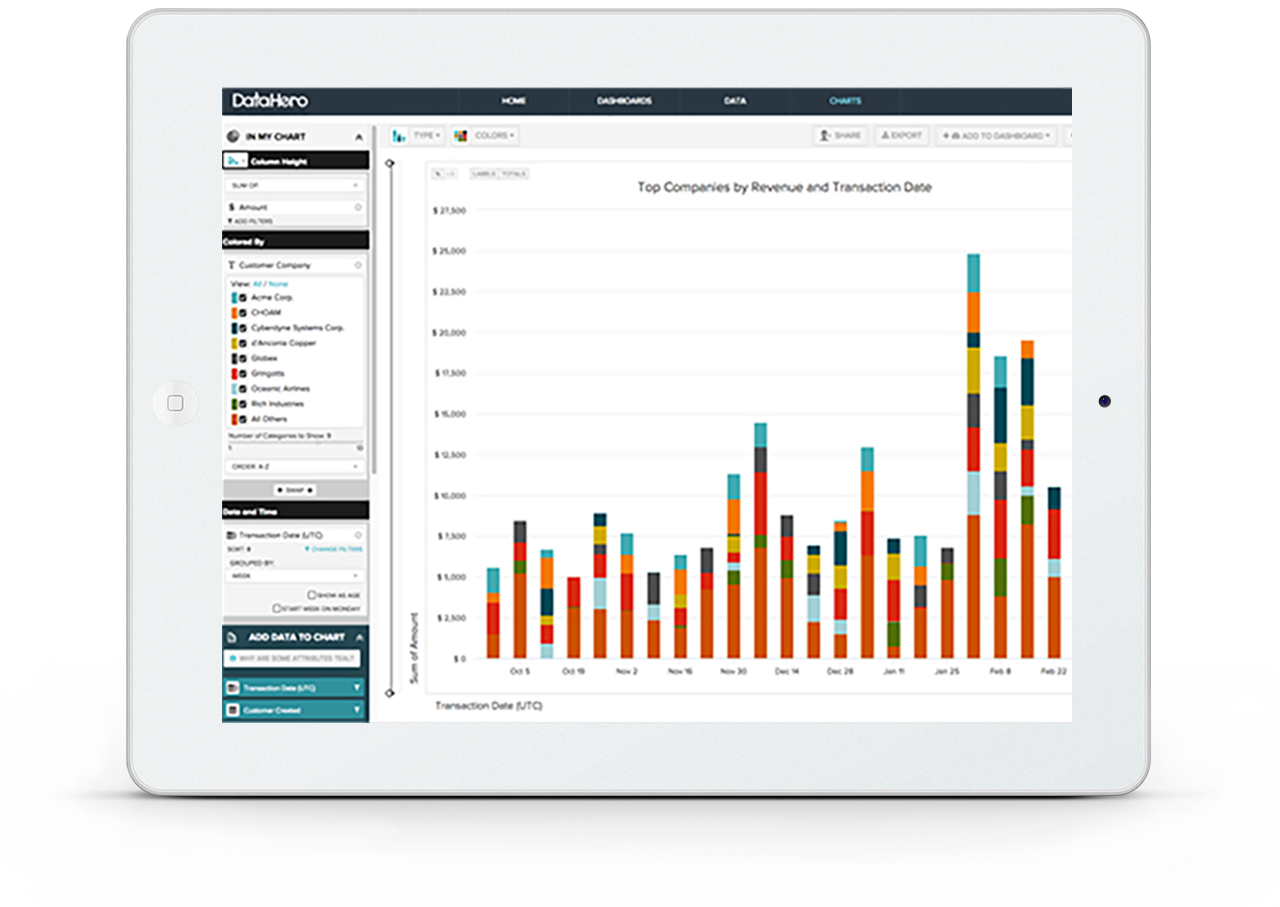This screenshot has height=907, width=1280.
Task: Uncheck the Oceanic Airlines checkbox
Action: click(x=243, y=388)
